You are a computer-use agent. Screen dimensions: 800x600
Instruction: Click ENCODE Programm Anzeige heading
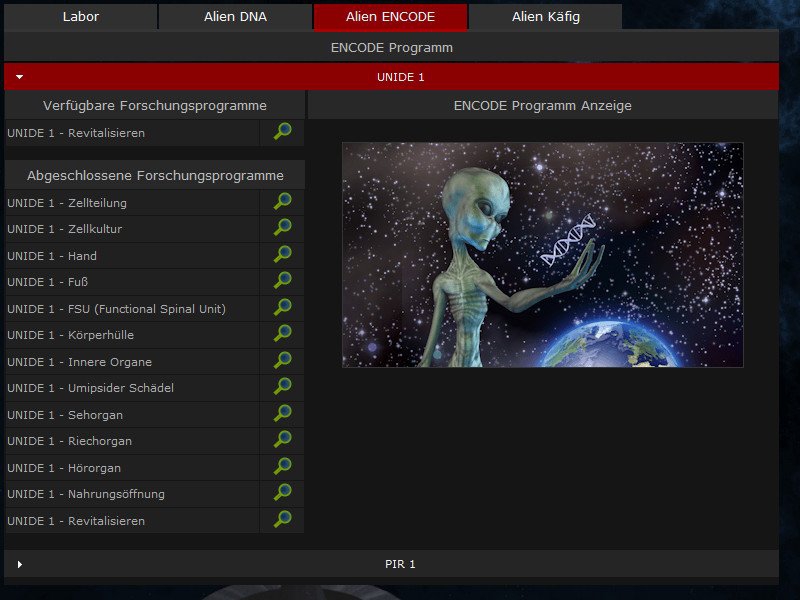click(543, 106)
